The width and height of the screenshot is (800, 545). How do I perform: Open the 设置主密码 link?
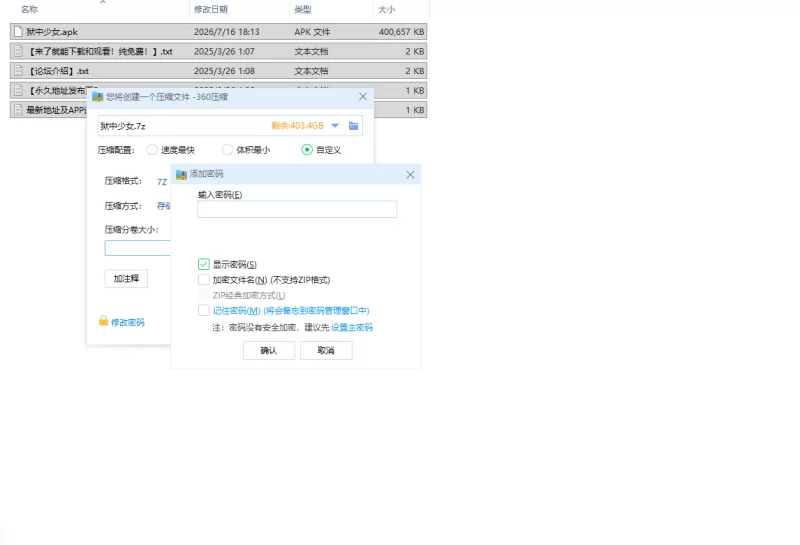pyautogui.click(x=352, y=328)
